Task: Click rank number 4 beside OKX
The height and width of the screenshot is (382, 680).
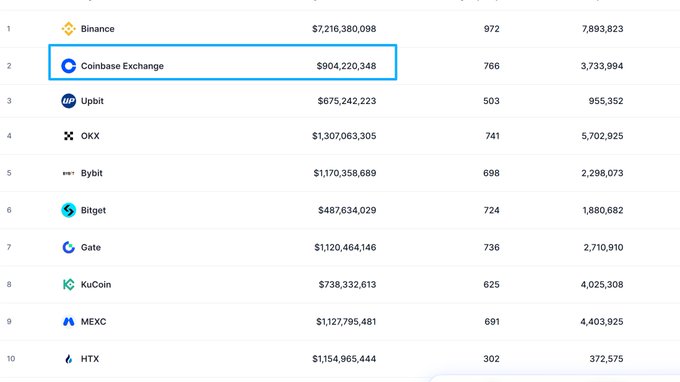Action: click(x=9, y=136)
